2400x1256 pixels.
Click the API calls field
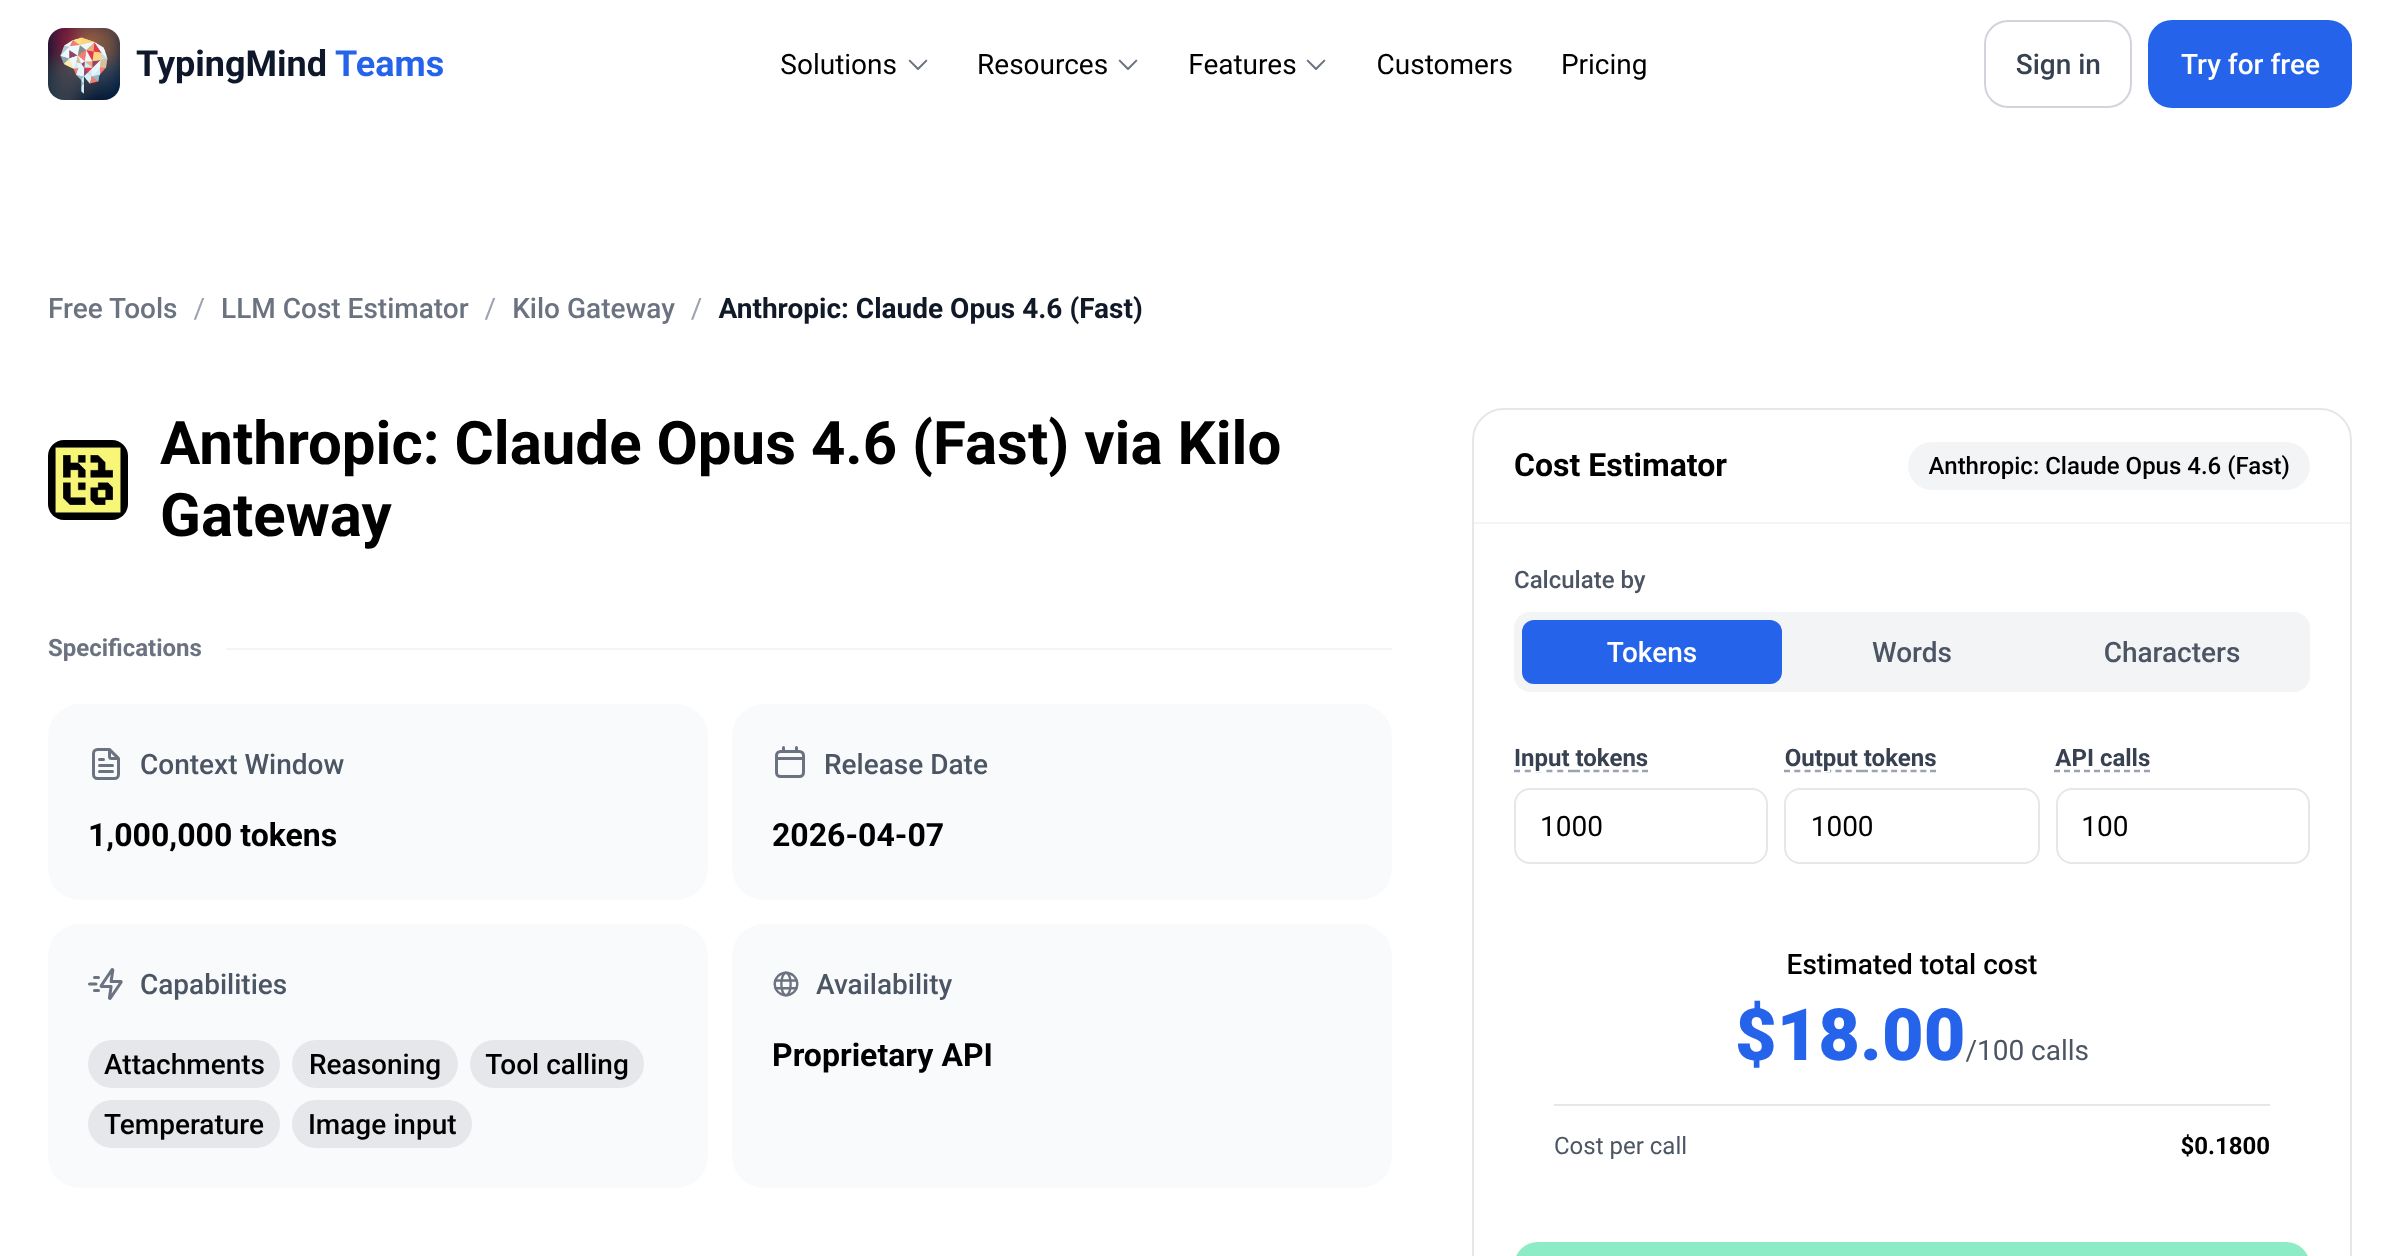[2183, 826]
